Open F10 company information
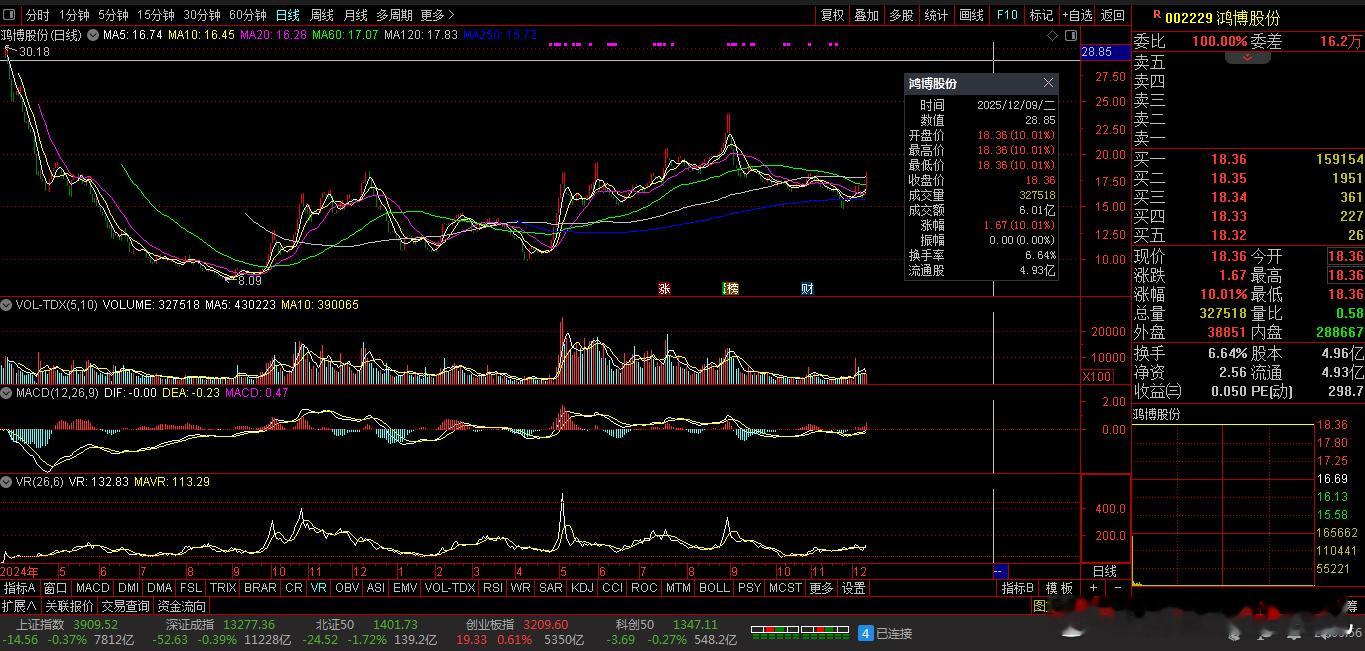 pos(1007,15)
